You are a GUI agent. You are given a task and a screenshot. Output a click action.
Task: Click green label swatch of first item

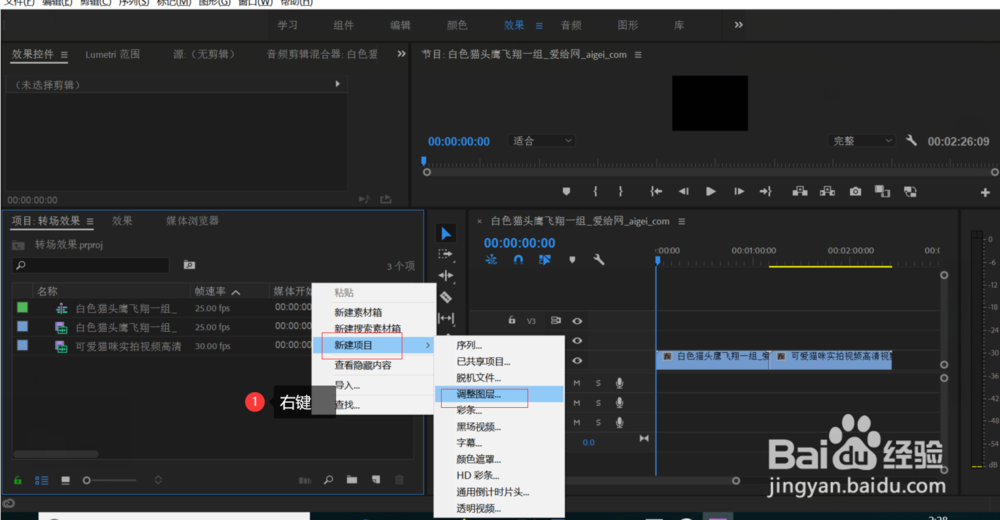pos(22,308)
